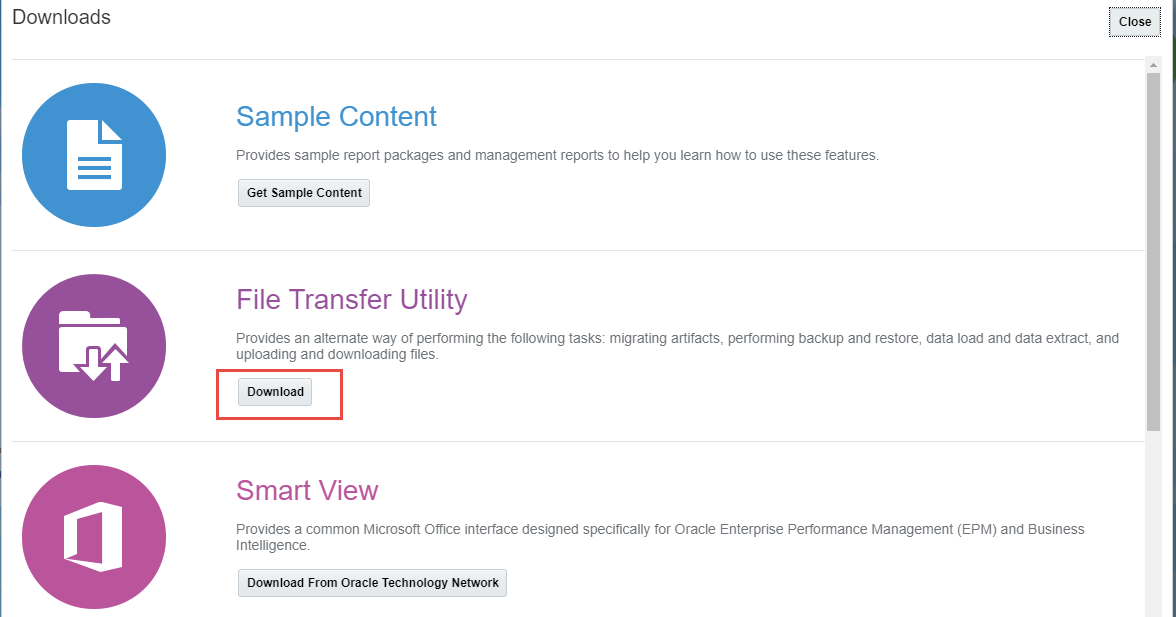Click the Sample Content description text

(557, 155)
